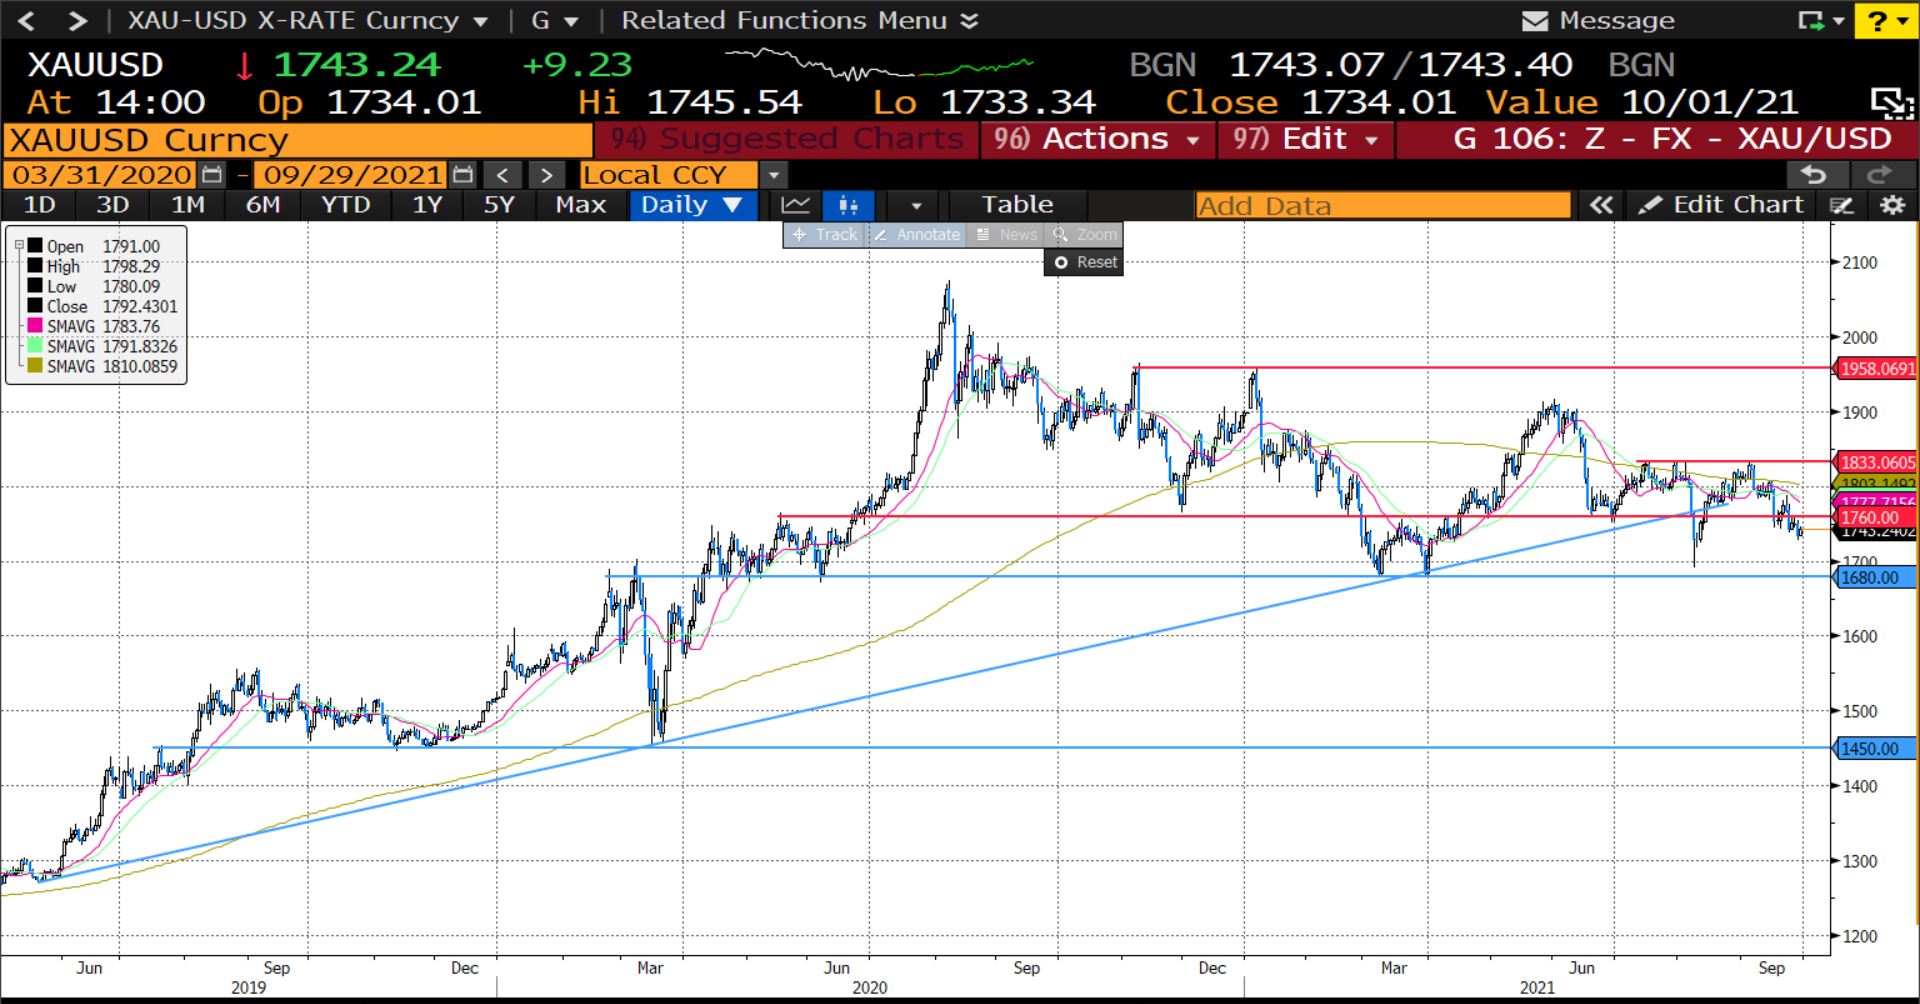The height and width of the screenshot is (1004, 1920).
Task: Select the 1760.00 red level label
Action: pos(1877,517)
